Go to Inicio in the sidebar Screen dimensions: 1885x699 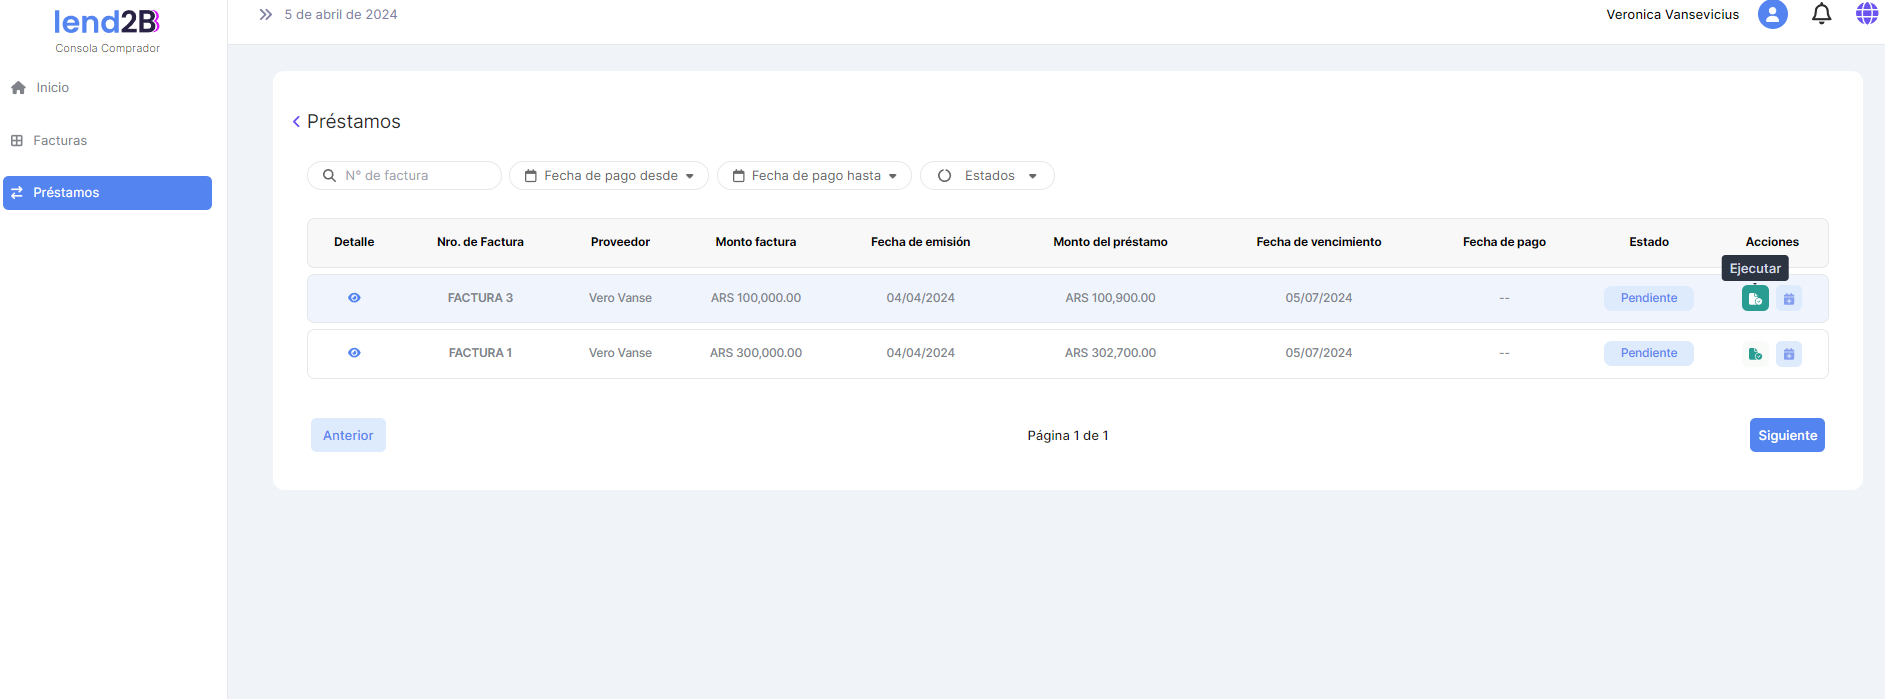pyautogui.click(x=52, y=88)
